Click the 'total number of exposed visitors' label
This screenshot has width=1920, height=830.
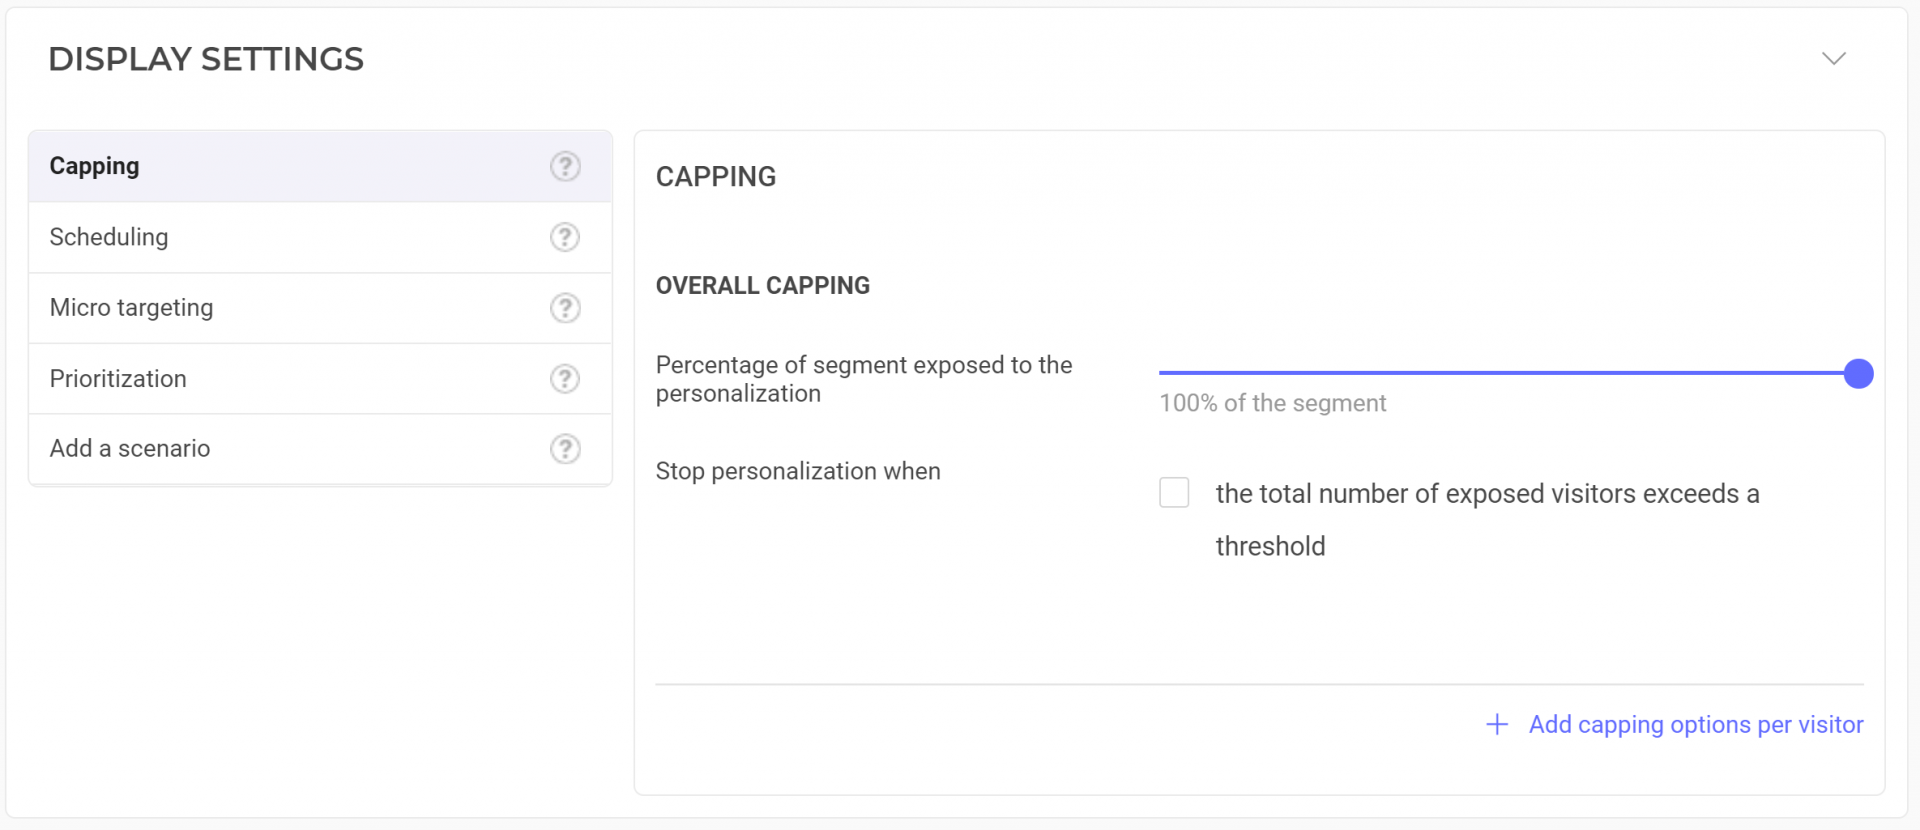[x=1487, y=520]
